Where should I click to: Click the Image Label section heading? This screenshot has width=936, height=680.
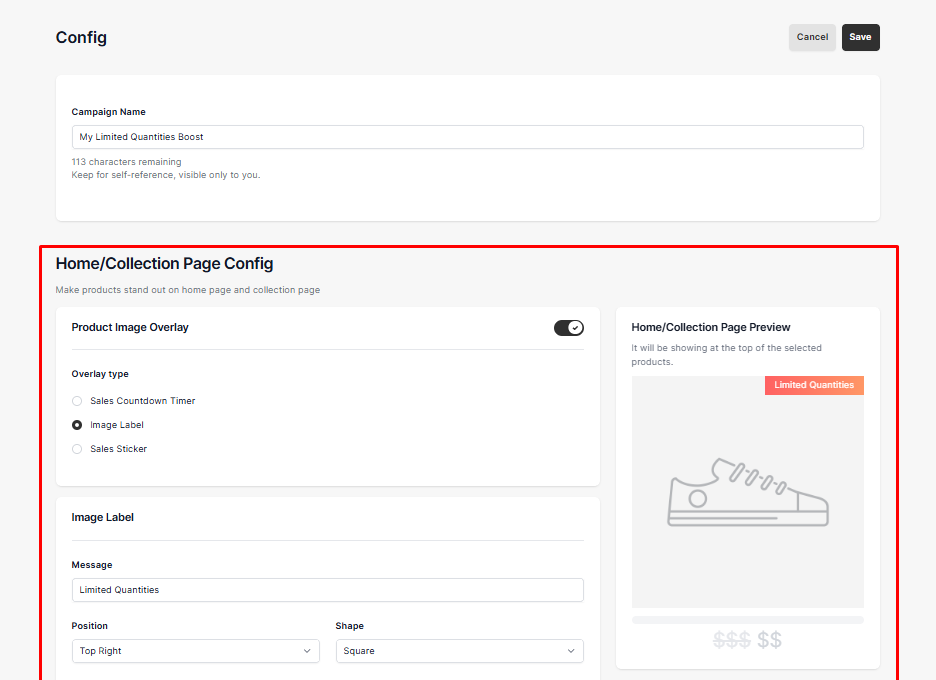tap(103, 517)
